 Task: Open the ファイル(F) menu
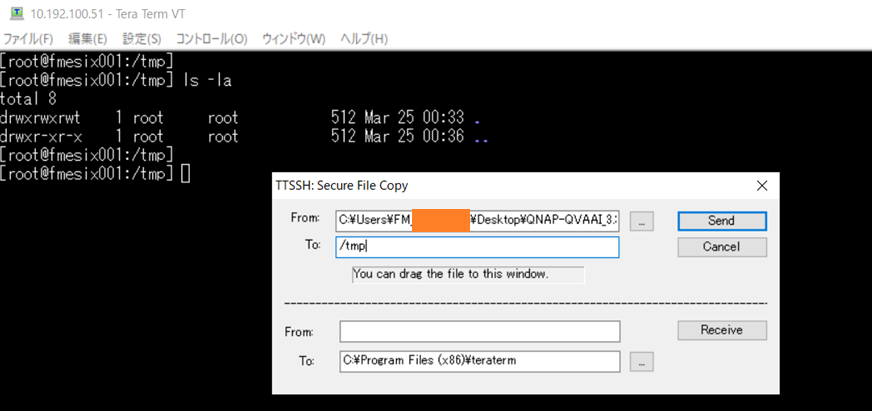[28, 39]
